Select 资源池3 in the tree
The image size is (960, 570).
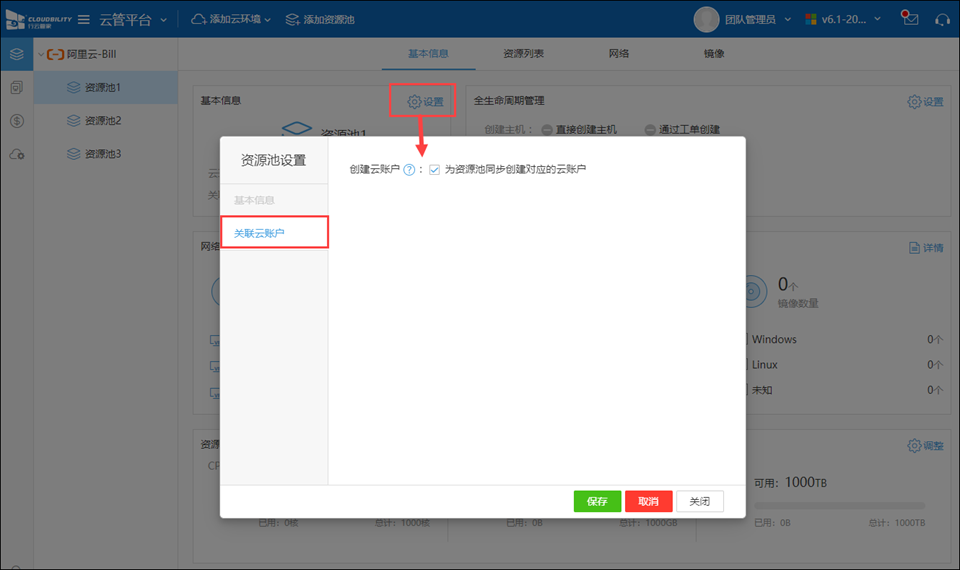106,154
